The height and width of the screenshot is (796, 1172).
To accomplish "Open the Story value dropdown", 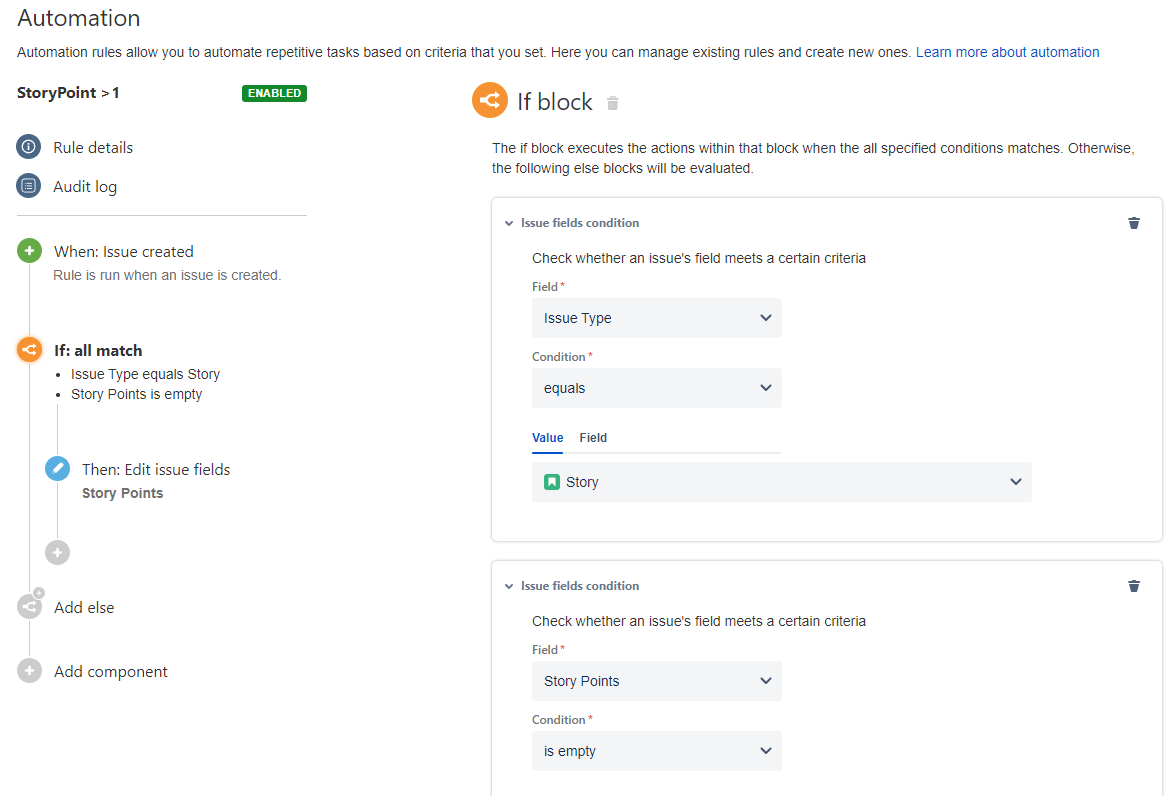I will tap(781, 481).
